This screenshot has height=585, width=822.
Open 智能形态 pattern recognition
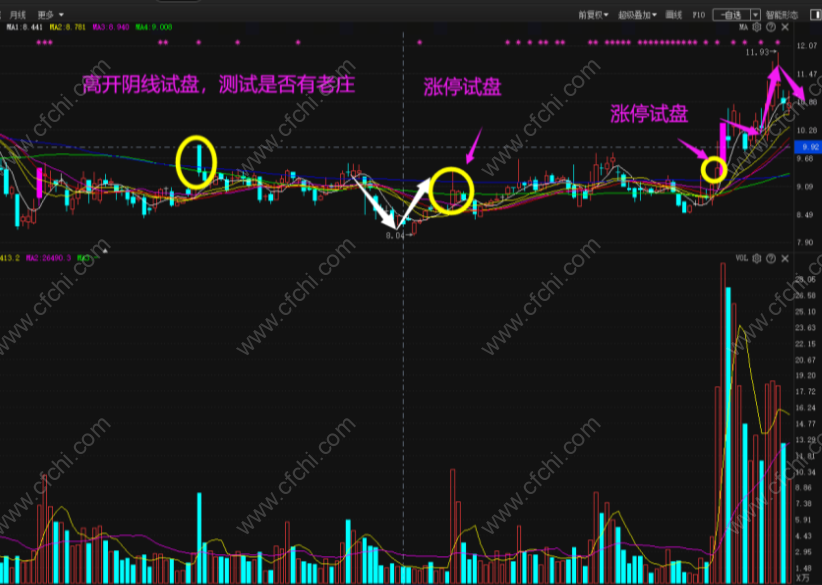782,15
